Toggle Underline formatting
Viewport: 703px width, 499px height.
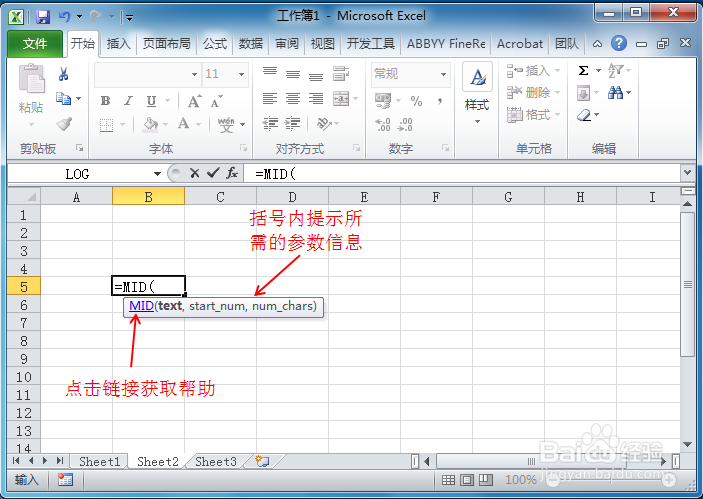[x=152, y=101]
